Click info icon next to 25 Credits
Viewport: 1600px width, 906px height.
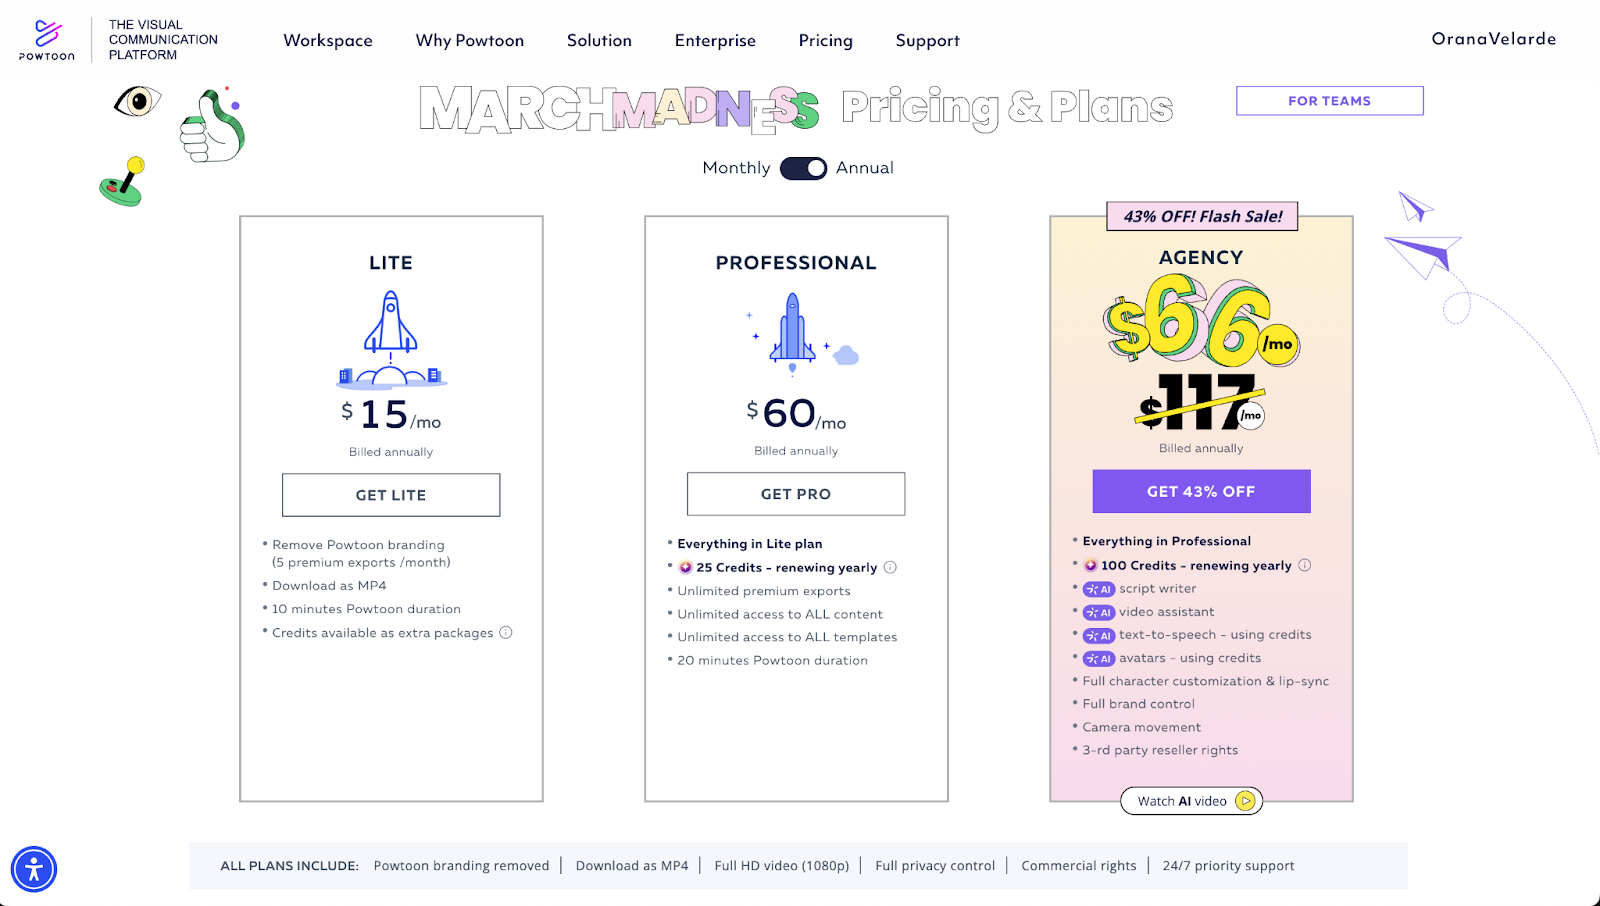(891, 567)
